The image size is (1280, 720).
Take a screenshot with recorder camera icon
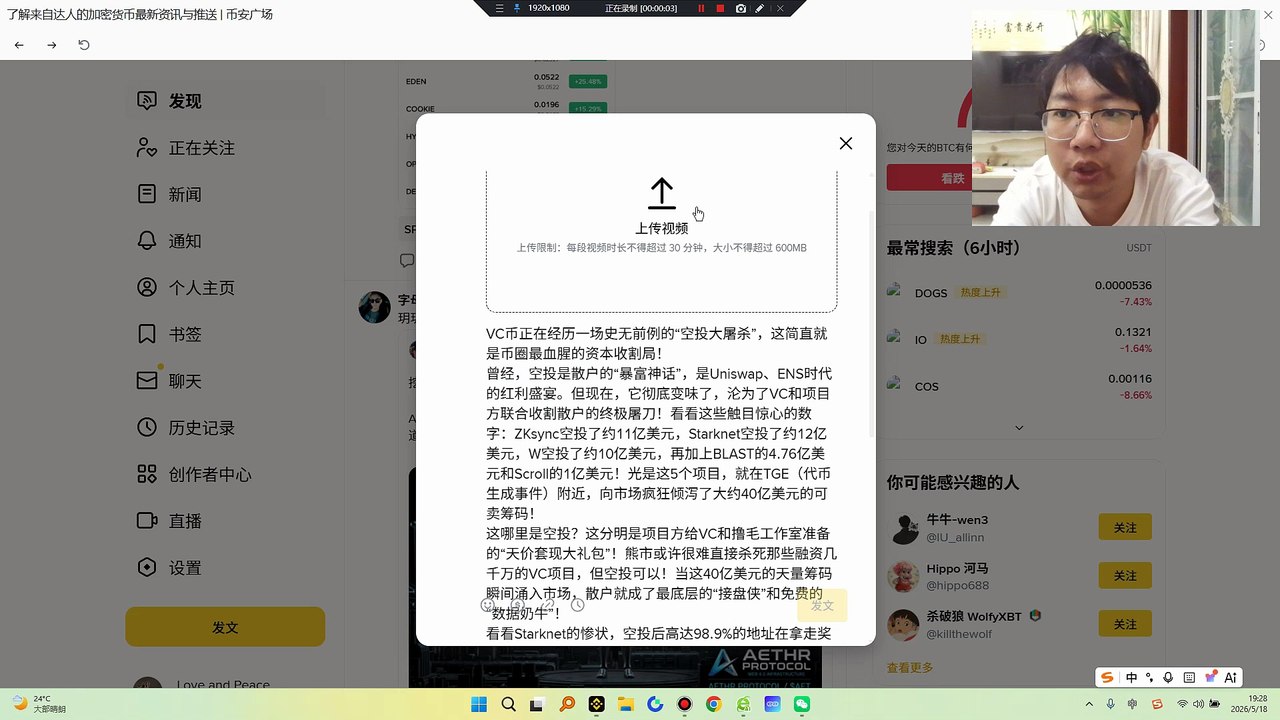[741, 8]
